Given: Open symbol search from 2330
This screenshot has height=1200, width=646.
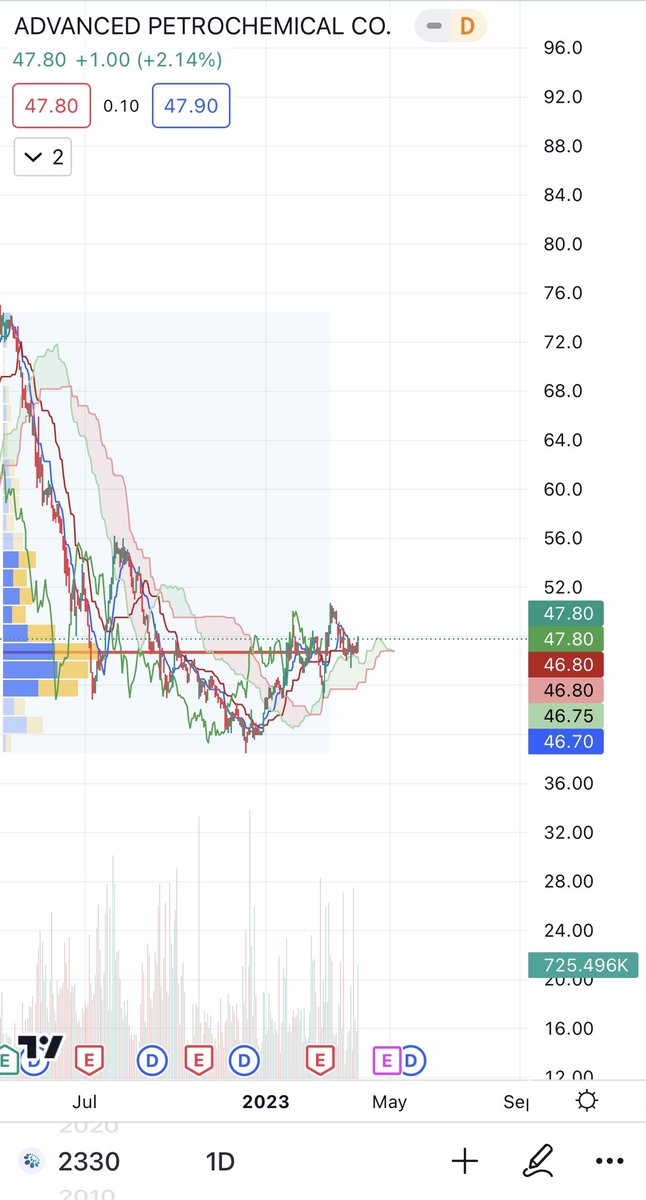Looking at the screenshot, I should click(89, 1162).
